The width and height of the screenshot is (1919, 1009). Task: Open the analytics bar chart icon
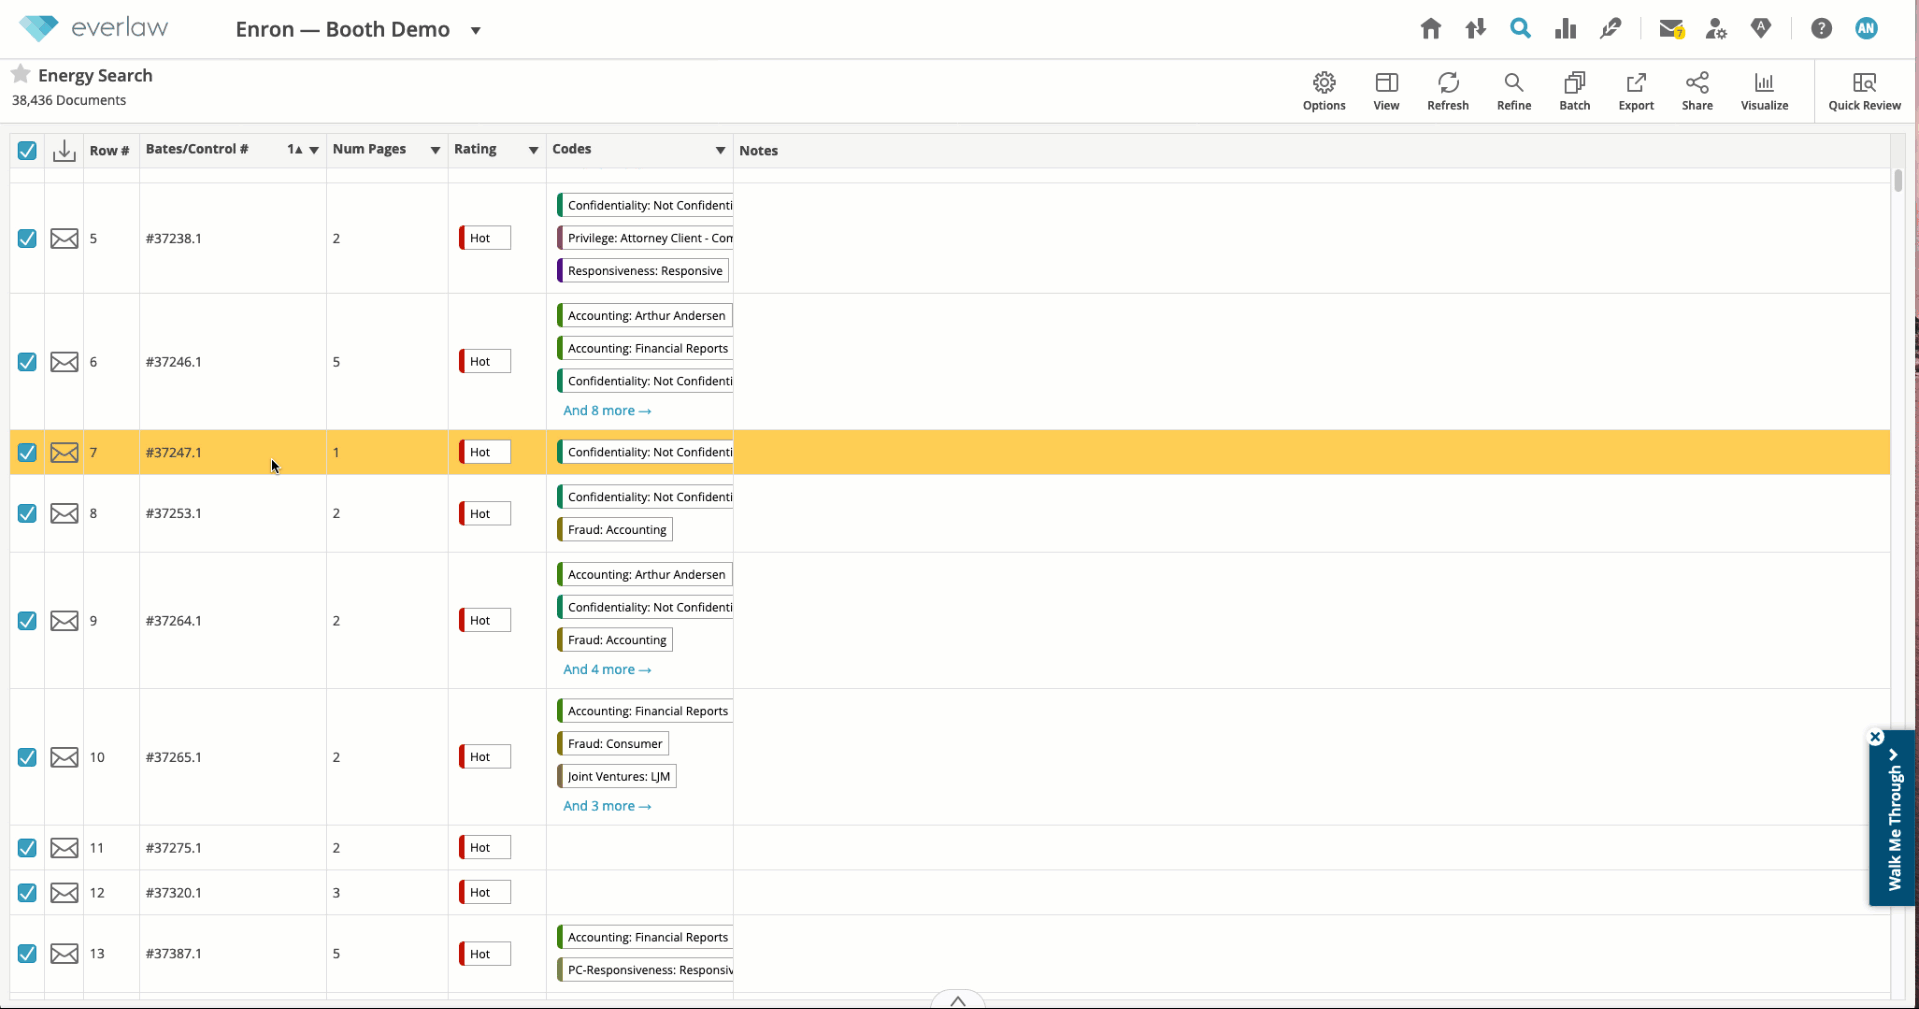tap(1565, 29)
